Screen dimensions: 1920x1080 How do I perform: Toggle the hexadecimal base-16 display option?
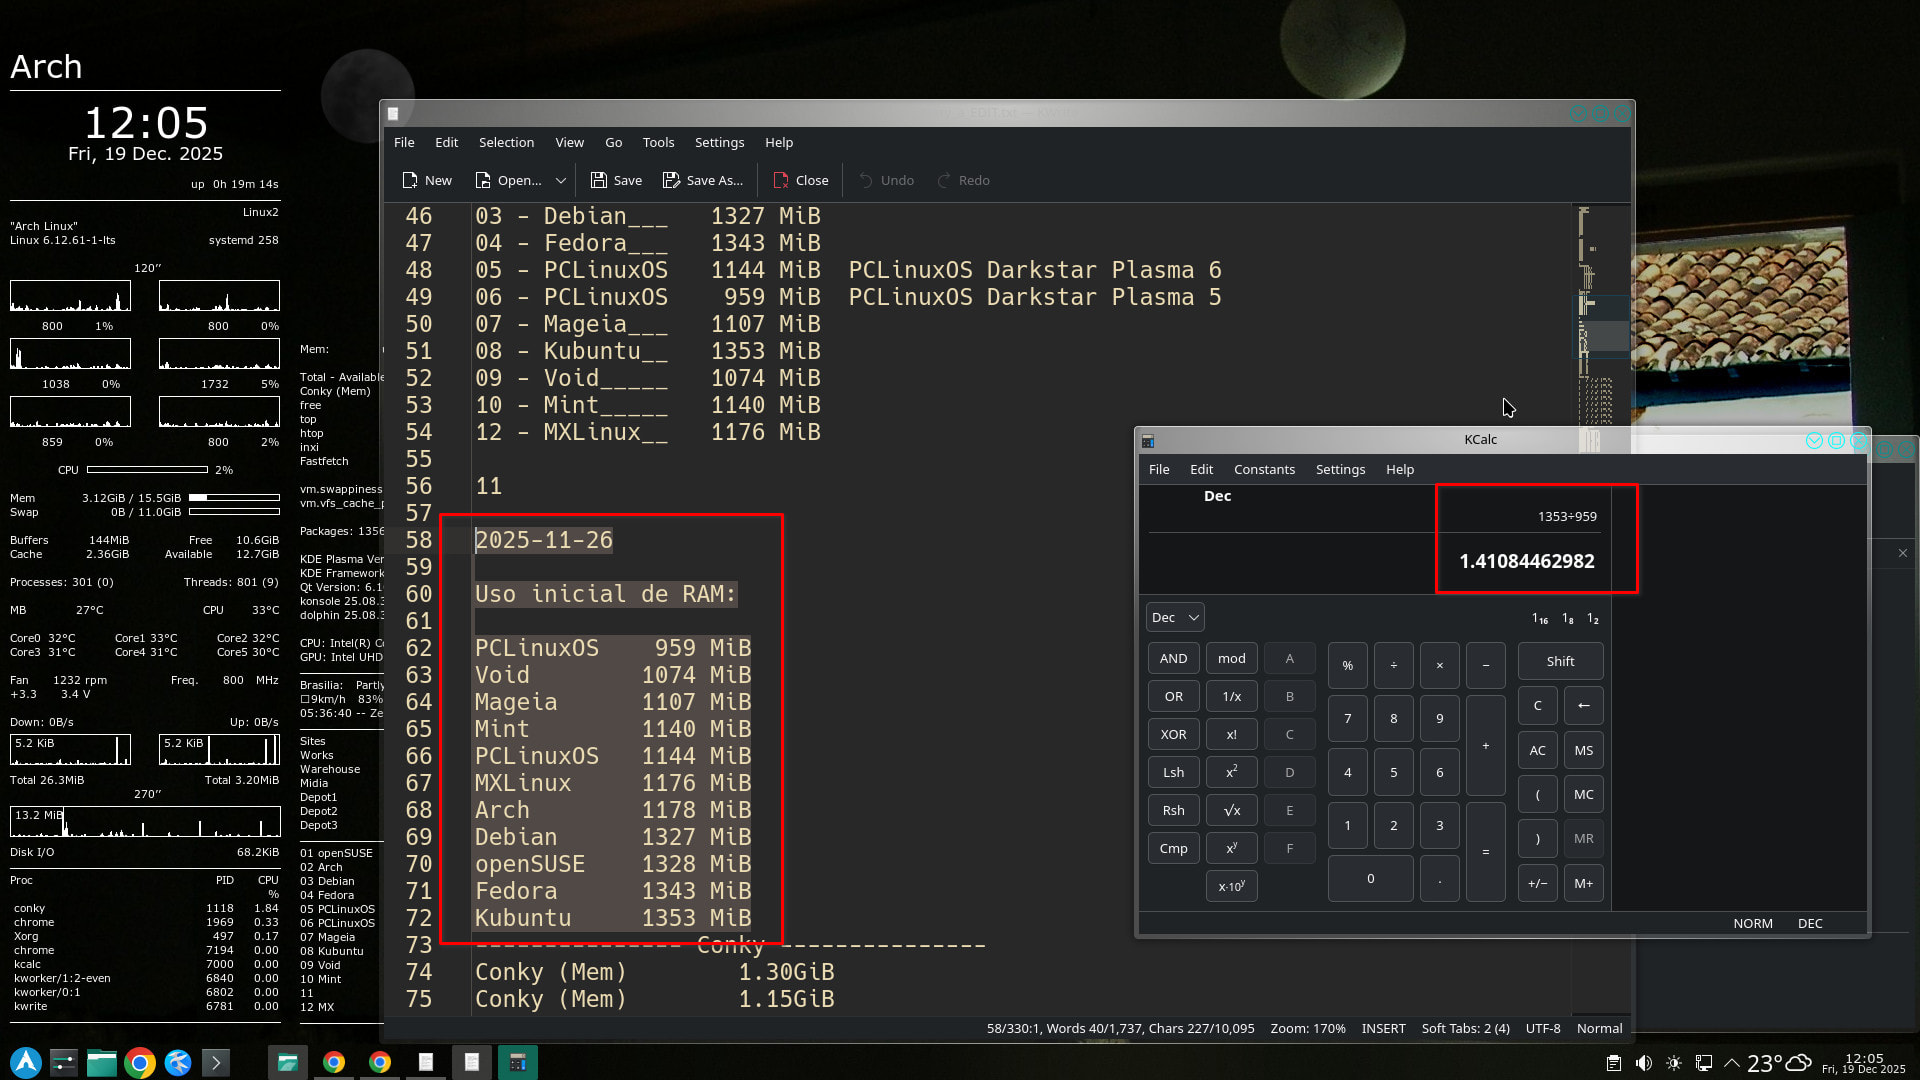click(1540, 619)
